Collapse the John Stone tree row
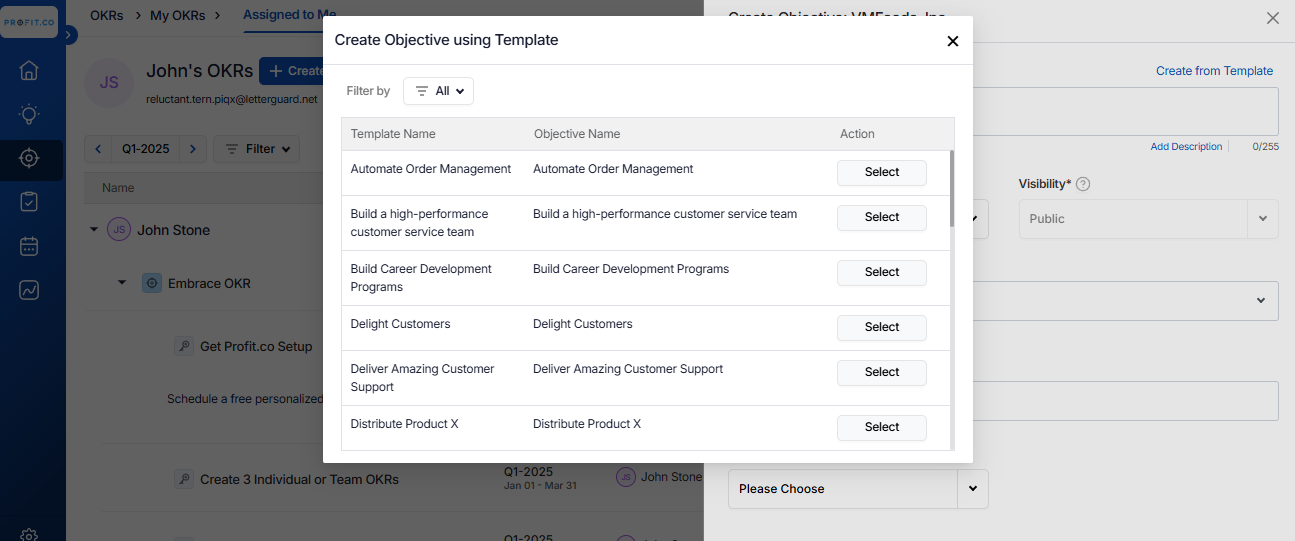This screenshot has height=541, width=1295. [x=94, y=230]
